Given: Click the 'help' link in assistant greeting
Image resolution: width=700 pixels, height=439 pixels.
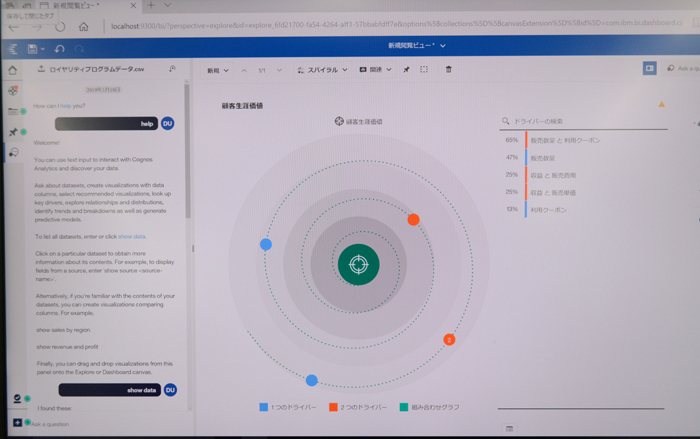Looking at the screenshot, I should pos(66,106).
